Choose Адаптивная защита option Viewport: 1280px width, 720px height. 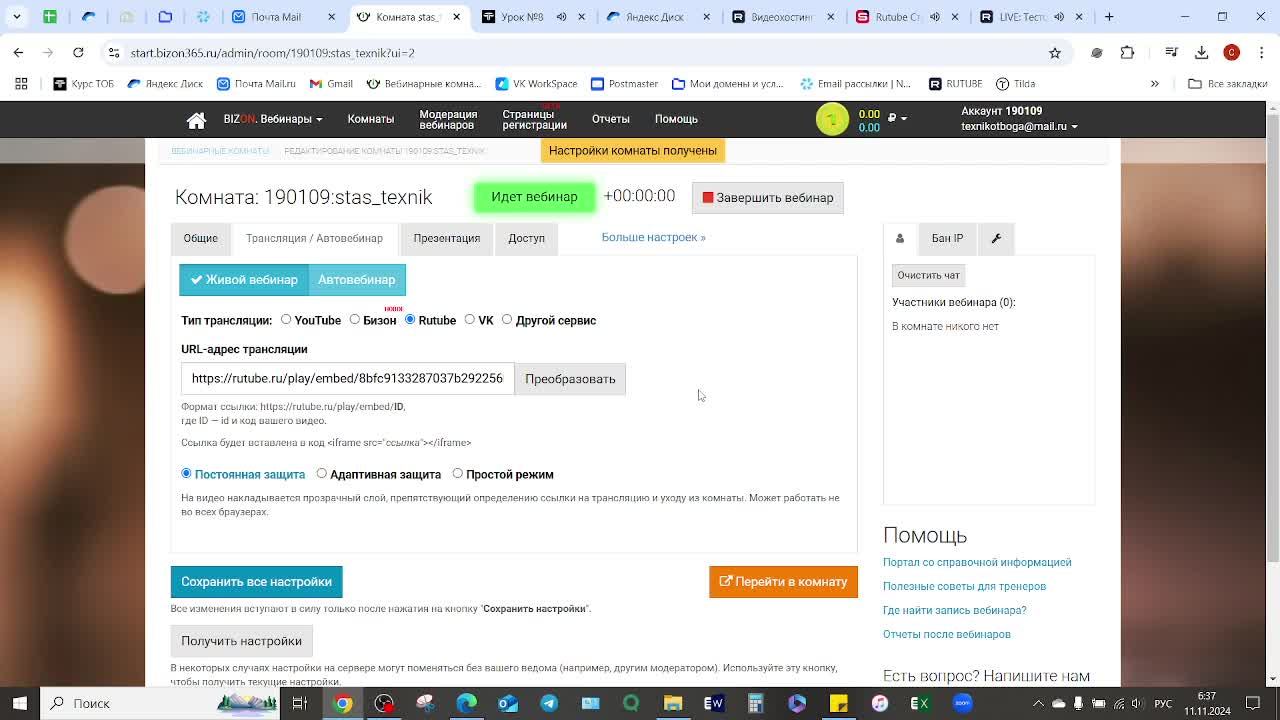pos(322,474)
